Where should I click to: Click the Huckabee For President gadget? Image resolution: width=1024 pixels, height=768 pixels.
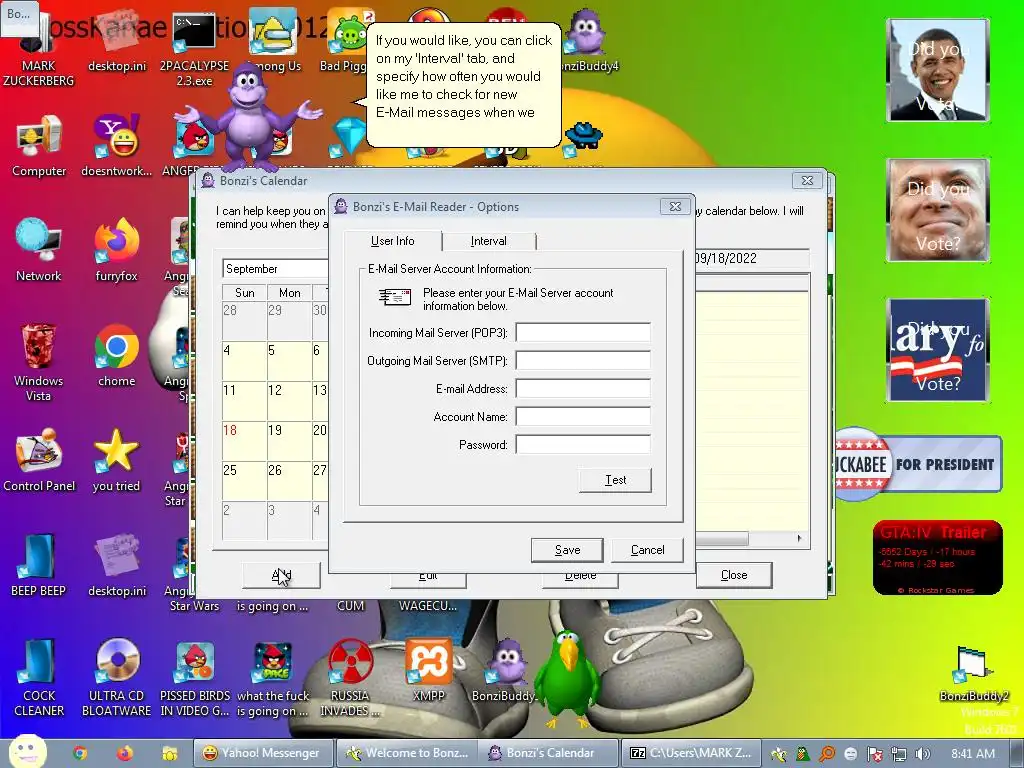coord(918,464)
